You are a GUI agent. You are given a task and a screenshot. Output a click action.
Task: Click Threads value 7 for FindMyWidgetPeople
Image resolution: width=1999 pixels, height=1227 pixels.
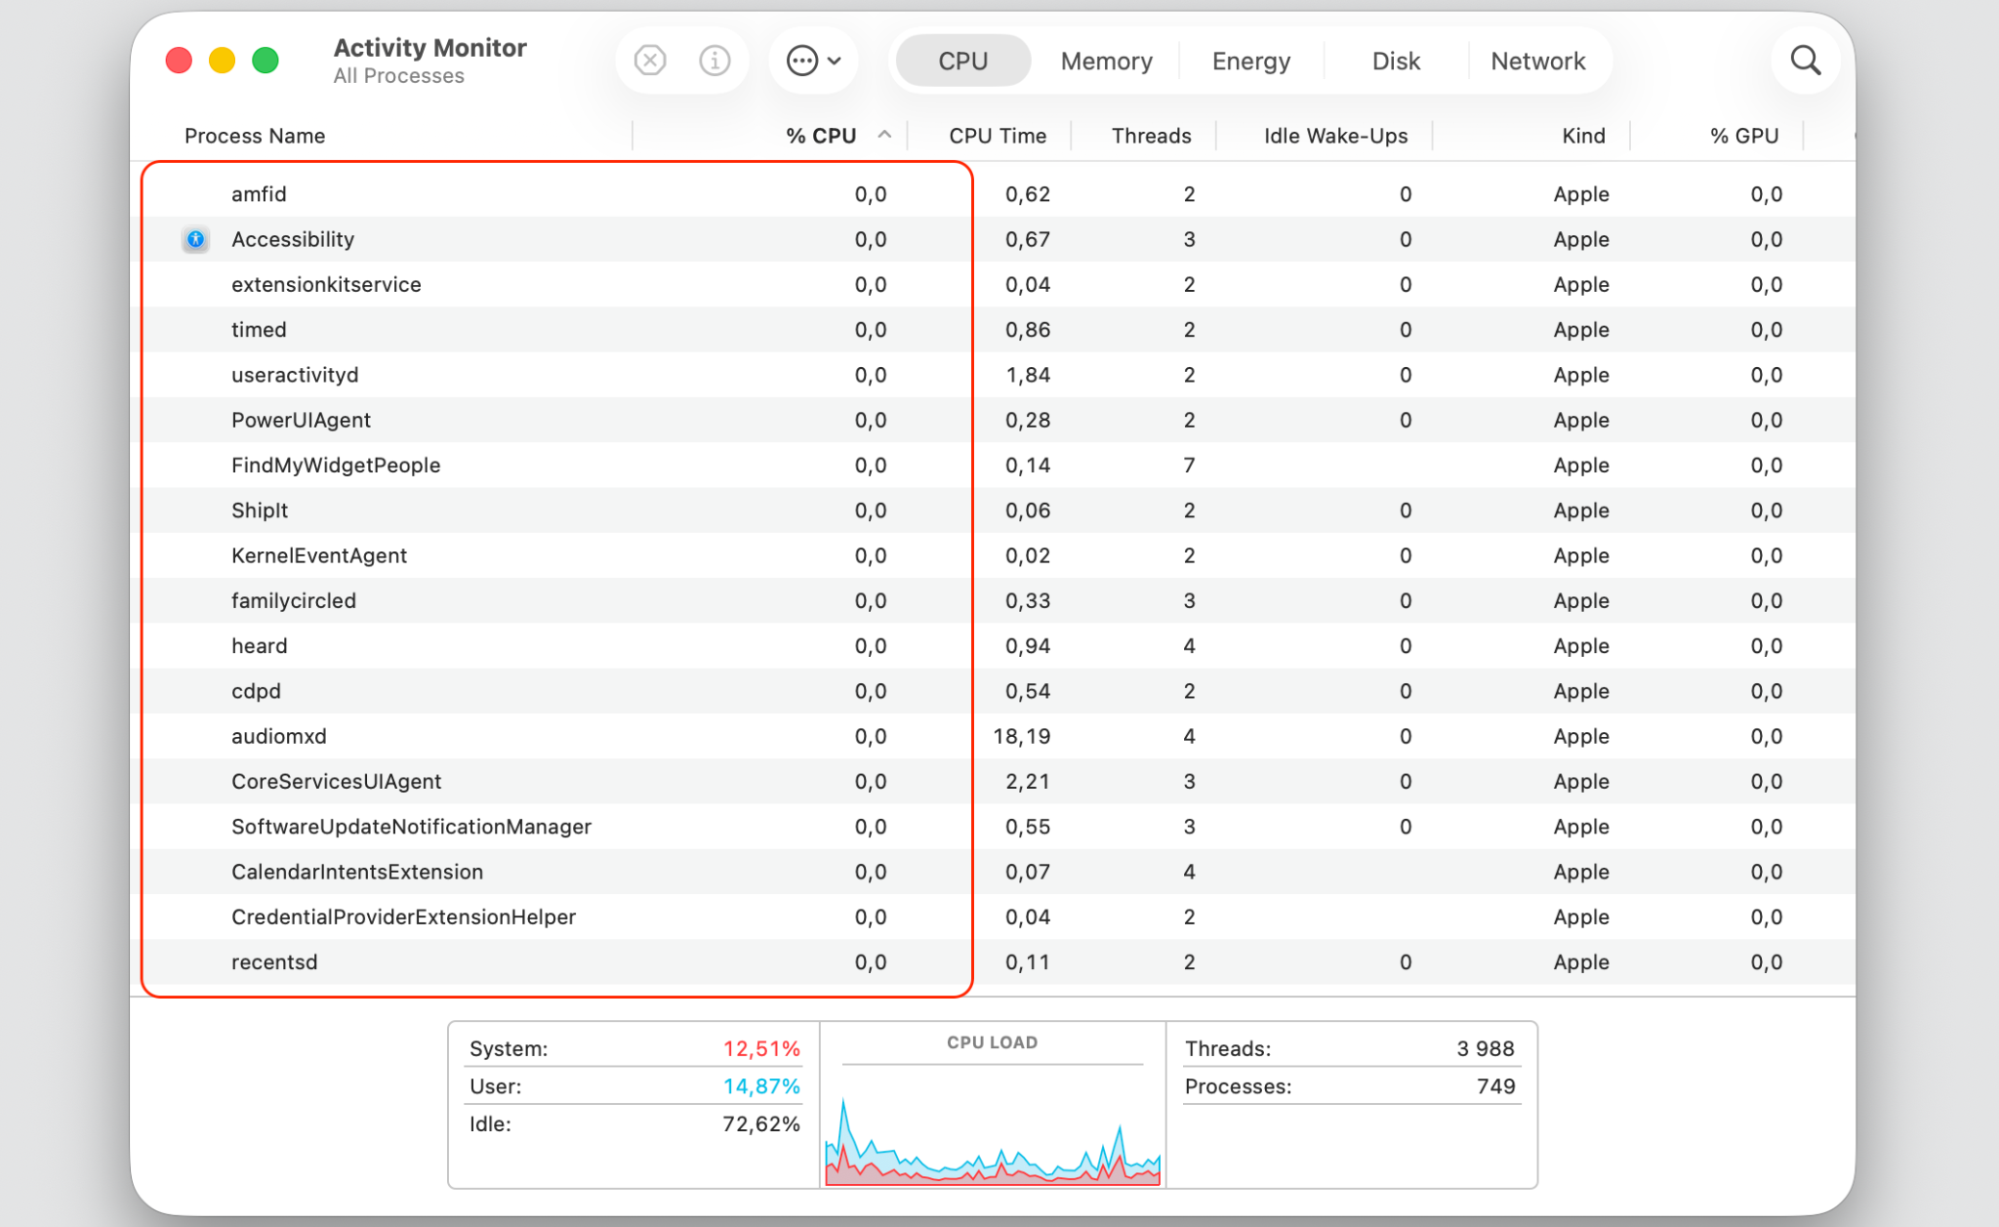pyautogui.click(x=1189, y=465)
